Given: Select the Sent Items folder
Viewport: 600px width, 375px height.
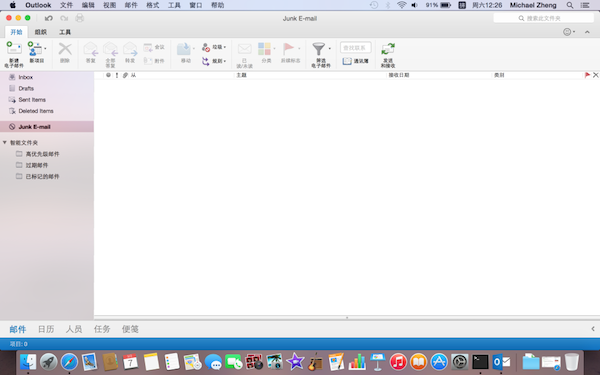Looking at the screenshot, I should click(47, 99).
